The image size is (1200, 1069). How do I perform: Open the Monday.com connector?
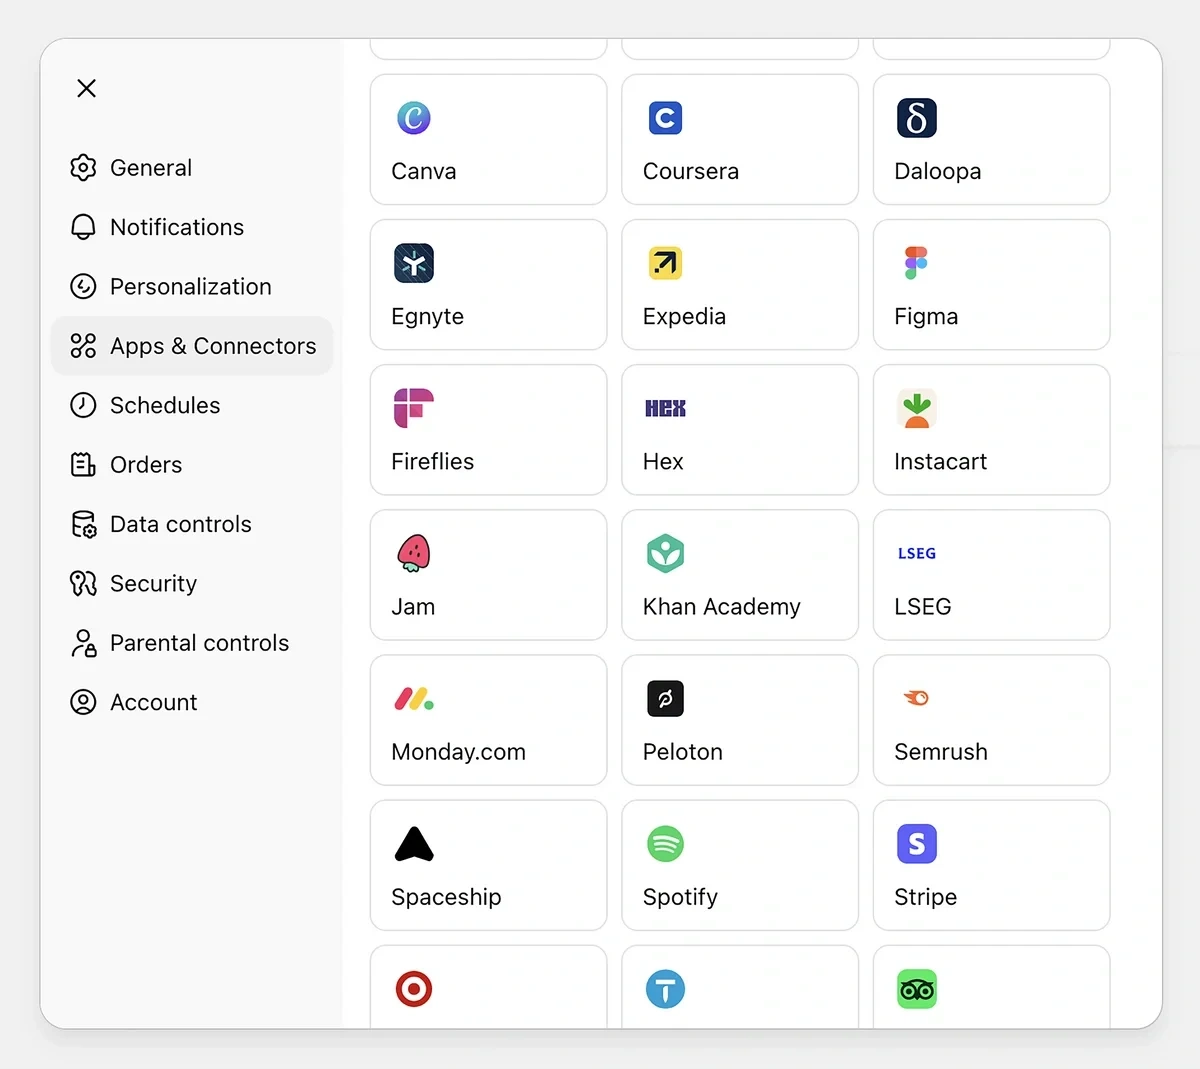488,720
